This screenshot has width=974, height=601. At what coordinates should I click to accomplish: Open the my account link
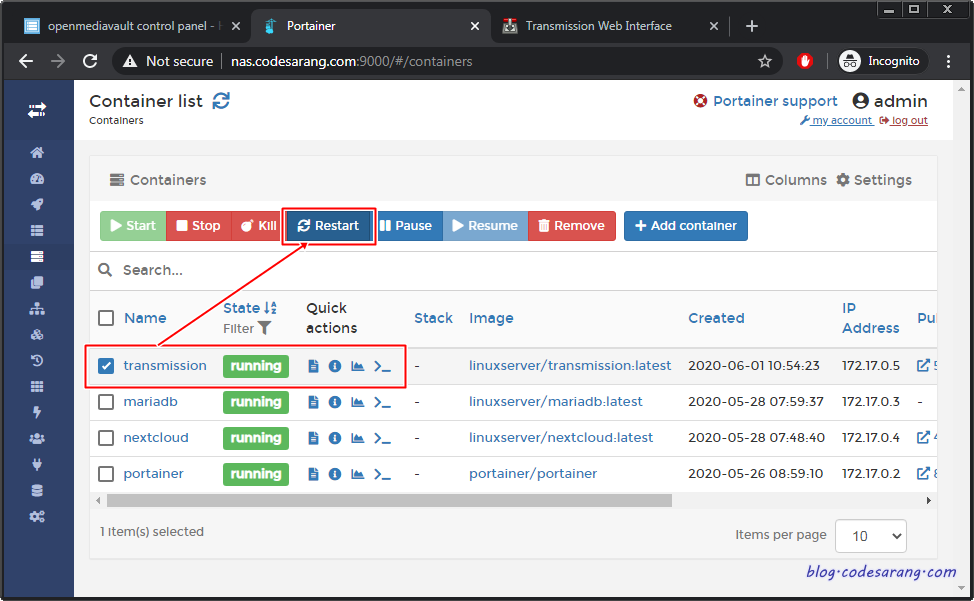pyautogui.click(x=837, y=120)
